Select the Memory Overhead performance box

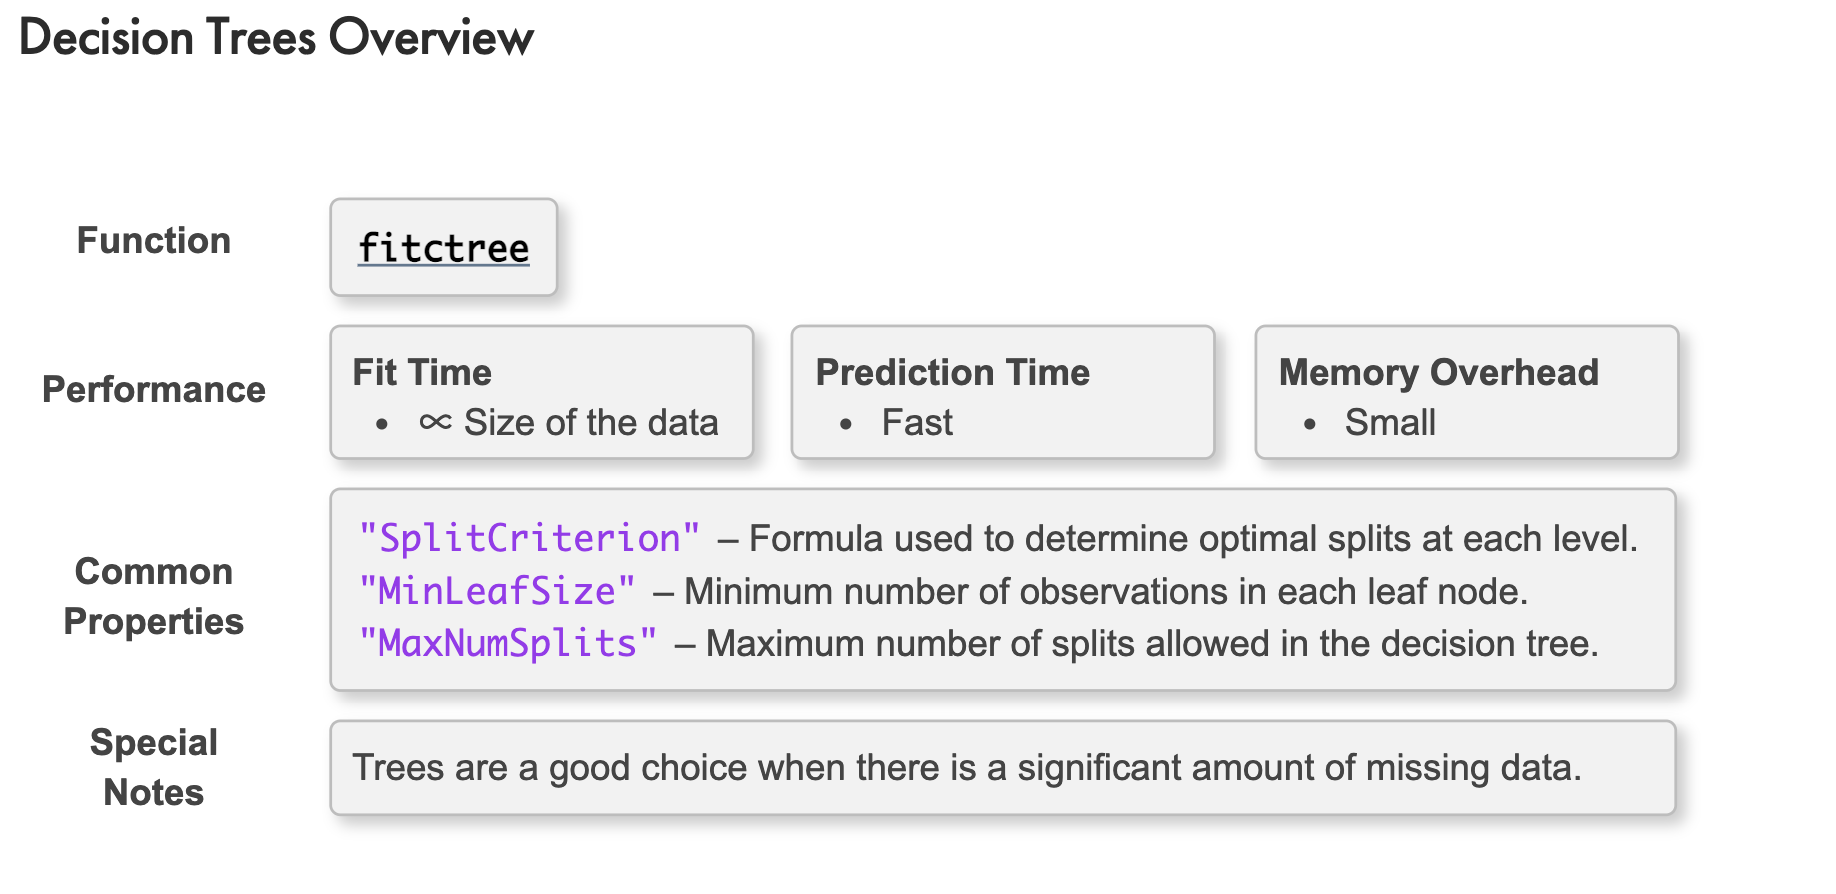tap(1467, 392)
